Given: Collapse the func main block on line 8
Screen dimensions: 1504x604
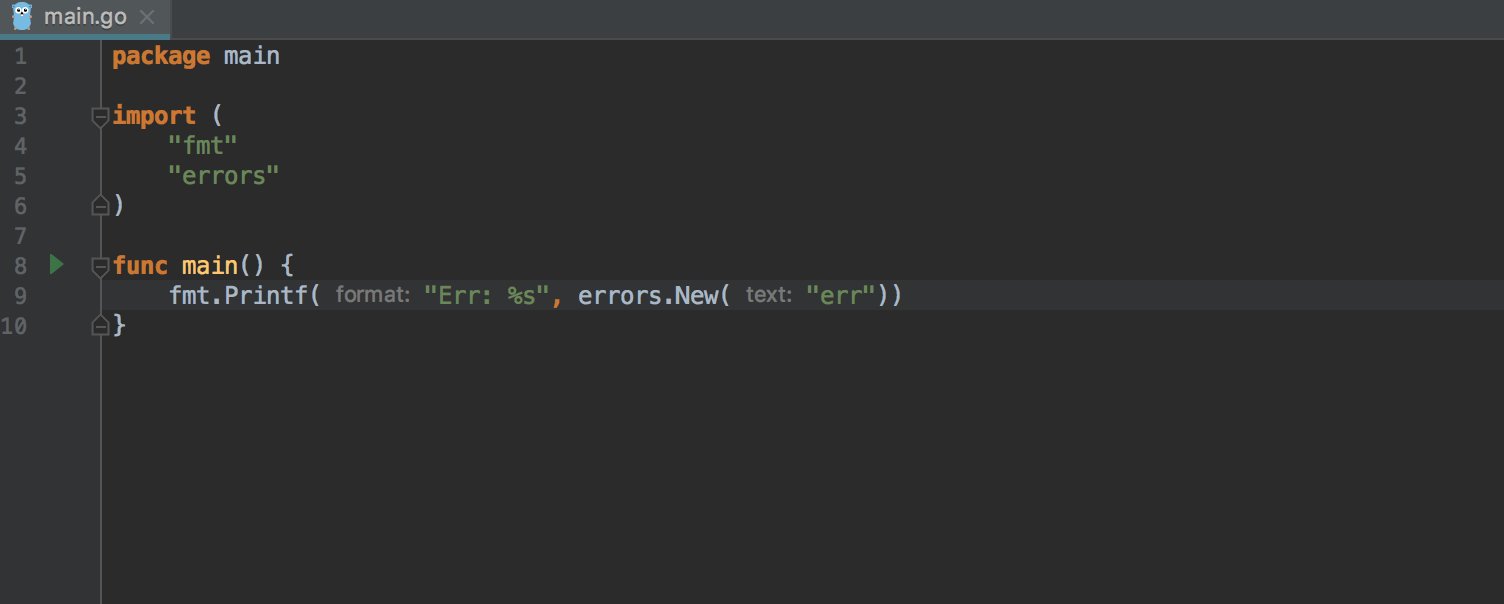Looking at the screenshot, I should 100,266.
